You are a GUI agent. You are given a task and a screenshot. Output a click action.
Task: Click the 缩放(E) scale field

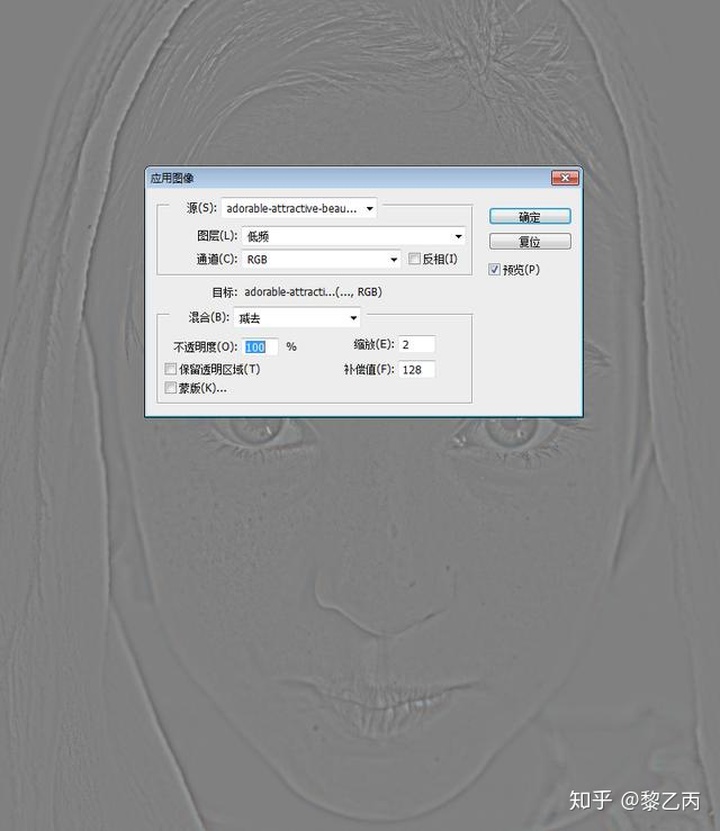[417, 344]
